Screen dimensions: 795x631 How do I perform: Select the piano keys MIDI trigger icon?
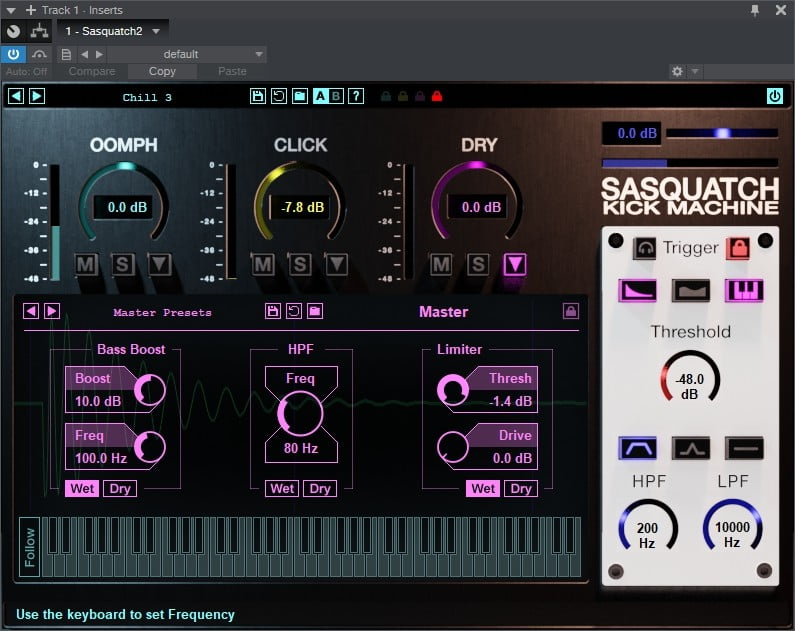(x=745, y=291)
